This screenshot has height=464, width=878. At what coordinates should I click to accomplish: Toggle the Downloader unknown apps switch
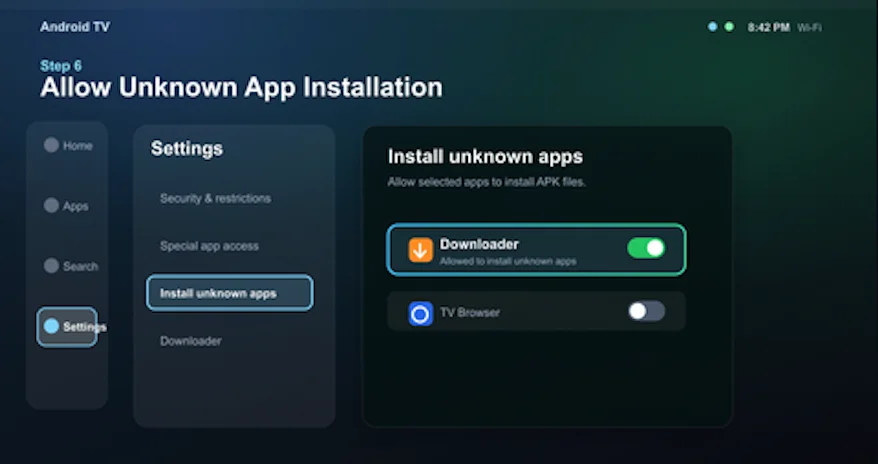tap(646, 248)
